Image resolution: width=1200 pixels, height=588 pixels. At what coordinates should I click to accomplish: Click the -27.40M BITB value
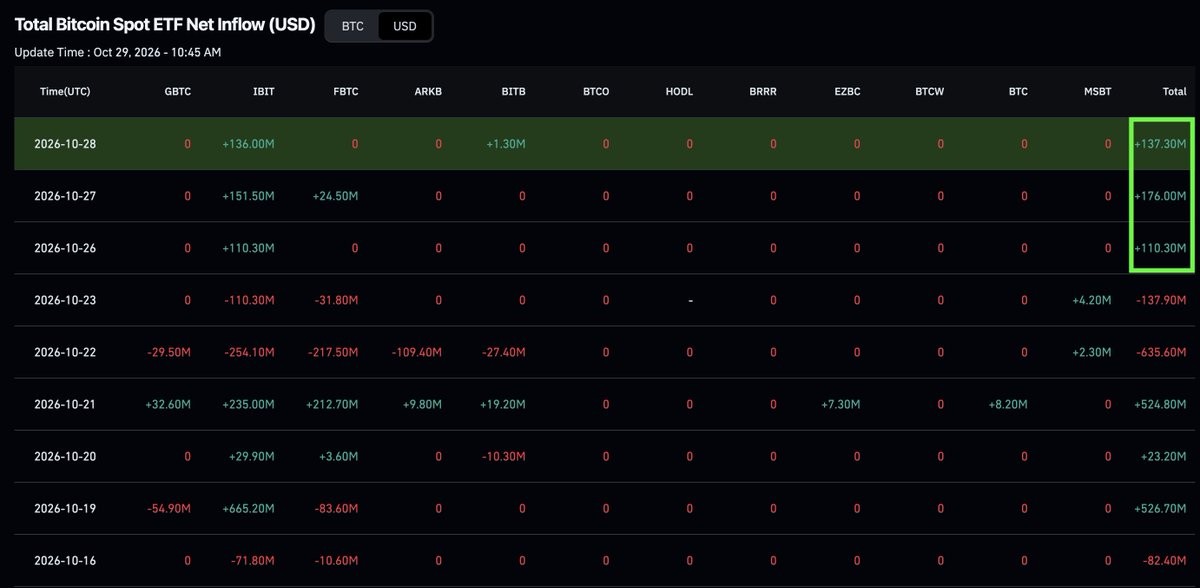click(504, 352)
